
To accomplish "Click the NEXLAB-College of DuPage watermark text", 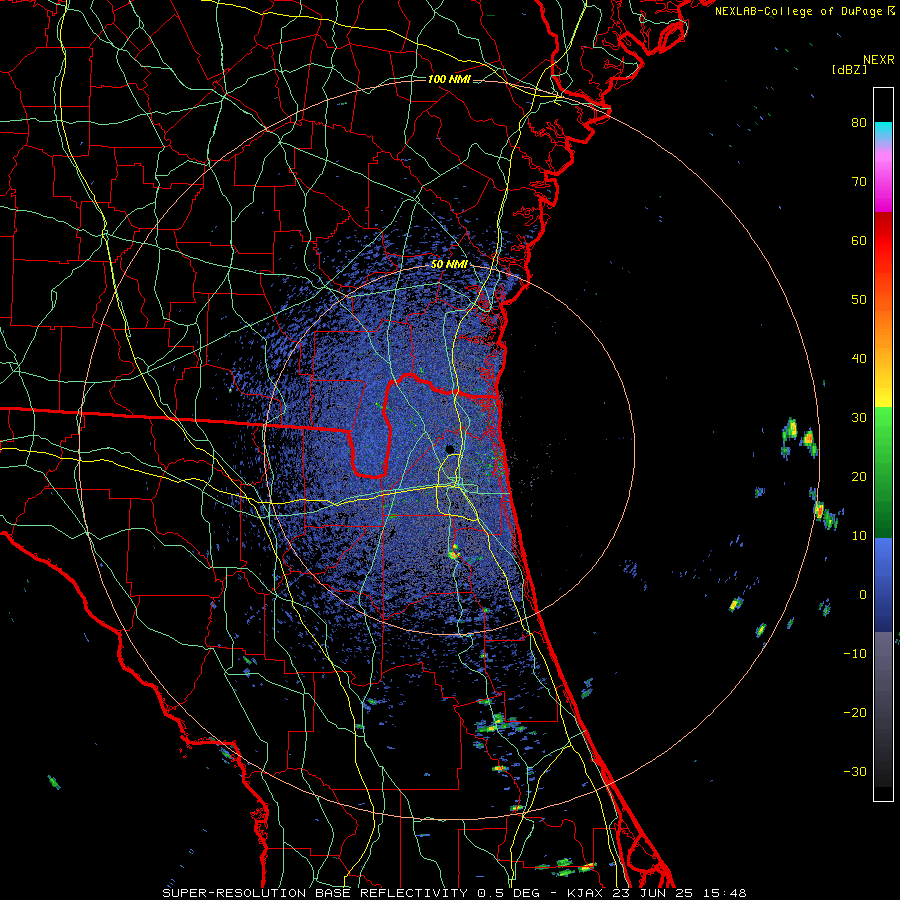I will pyautogui.click(x=800, y=11).
